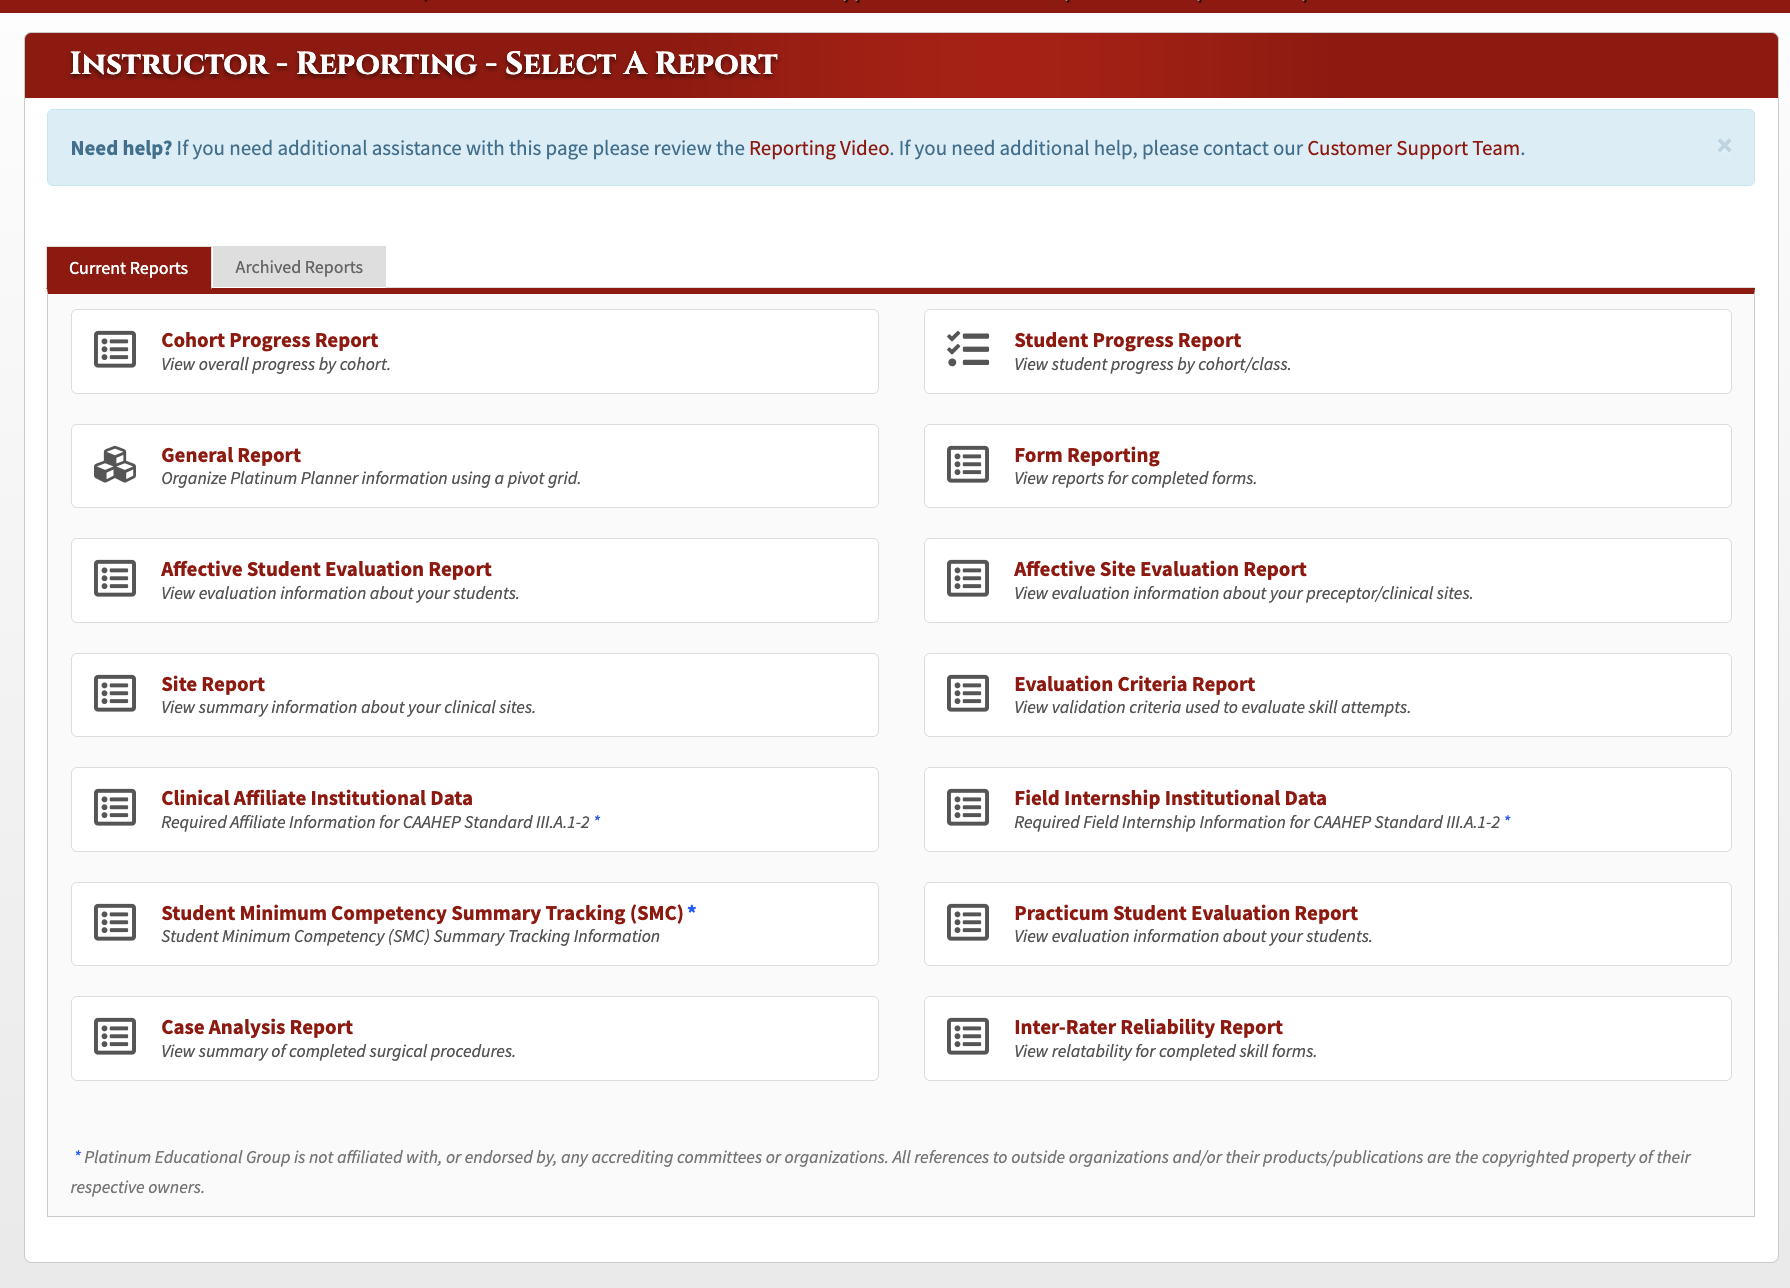The width and height of the screenshot is (1790, 1288).
Task: Click 'Organize Platinum Planner information using a pivot grid.'
Action: click(x=371, y=478)
